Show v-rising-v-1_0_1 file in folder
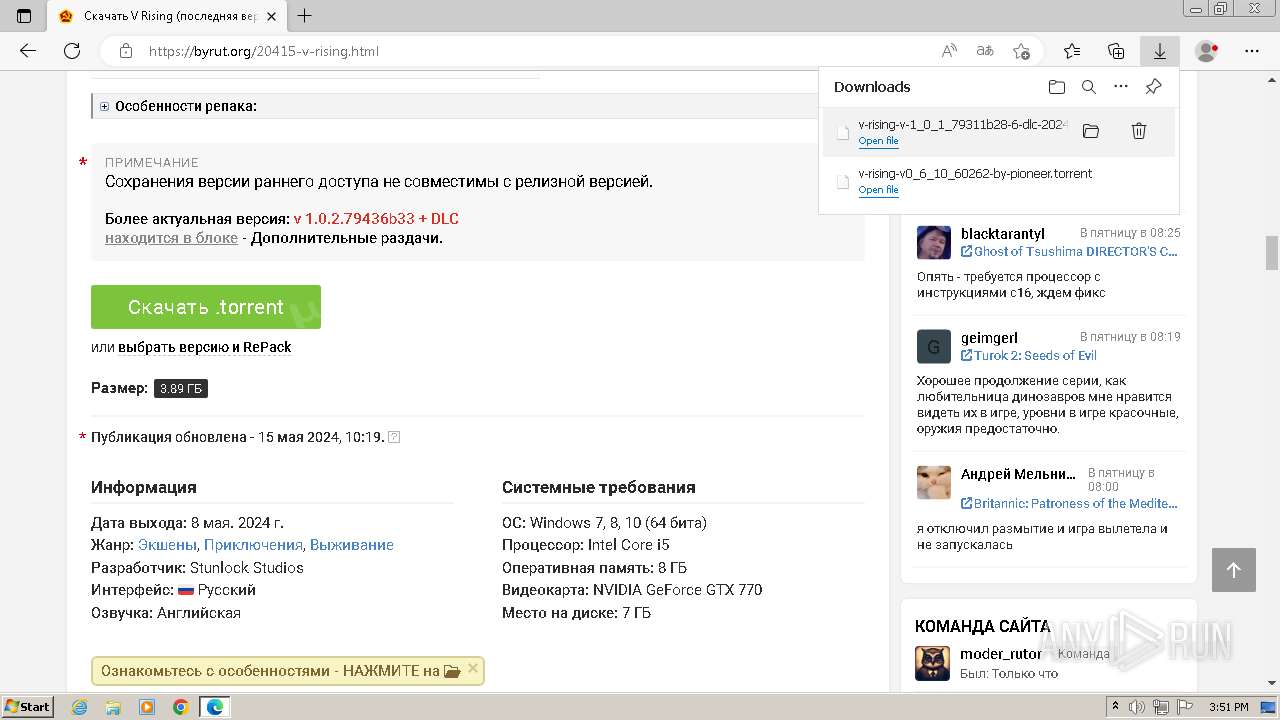 click(1091, 131)
